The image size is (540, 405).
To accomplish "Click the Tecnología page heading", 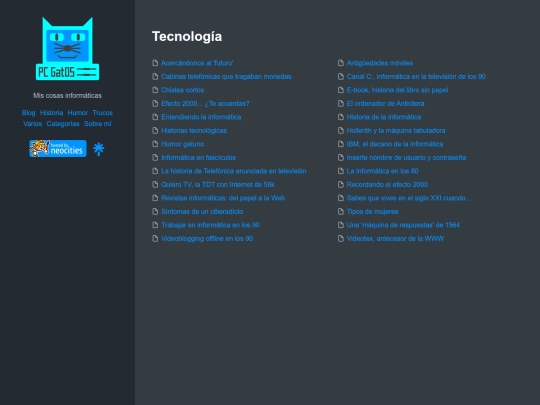I will pos(187,37).
